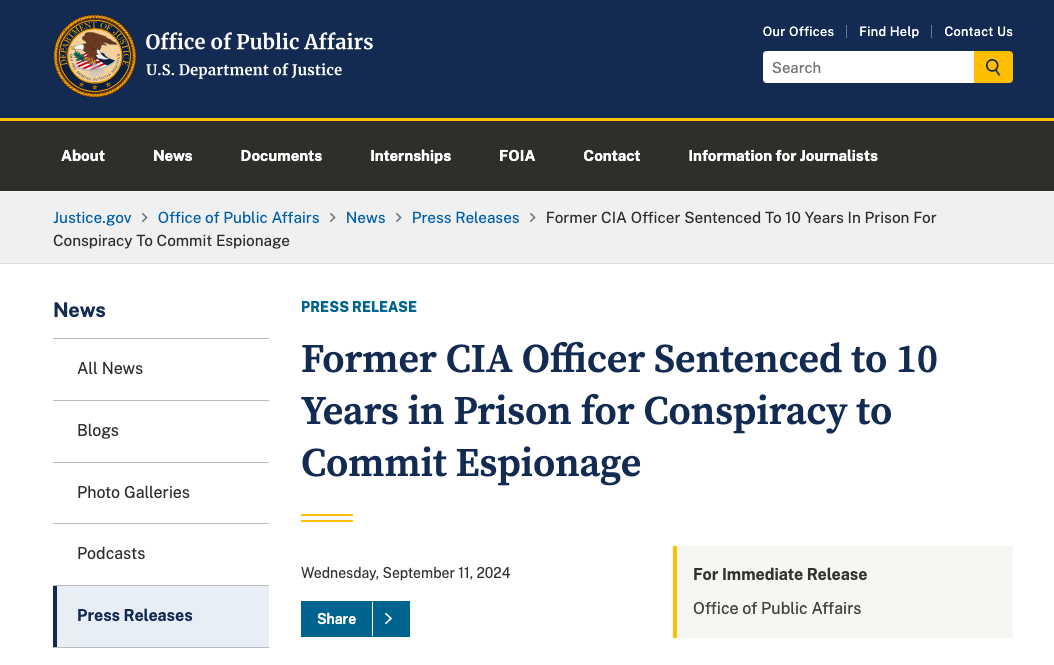Open Information for Journalists menu item
Image resolution: width=1054 pixels, height=665 pixels.
tap(783, 156)
